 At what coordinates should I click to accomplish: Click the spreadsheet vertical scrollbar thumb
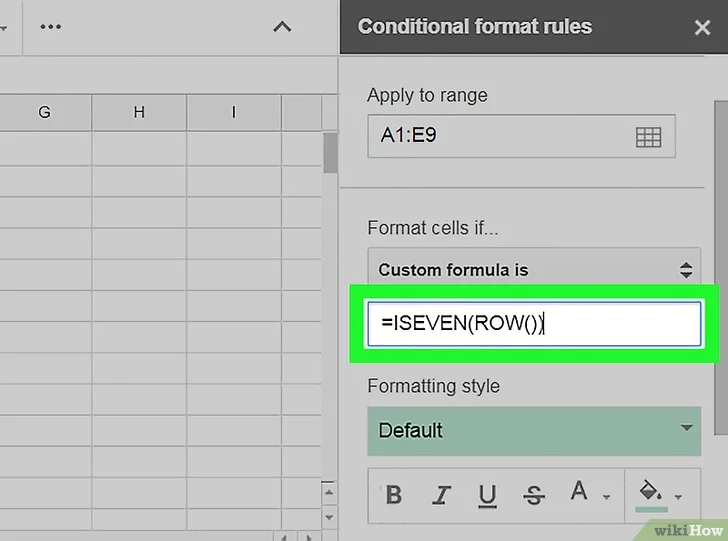330,153
